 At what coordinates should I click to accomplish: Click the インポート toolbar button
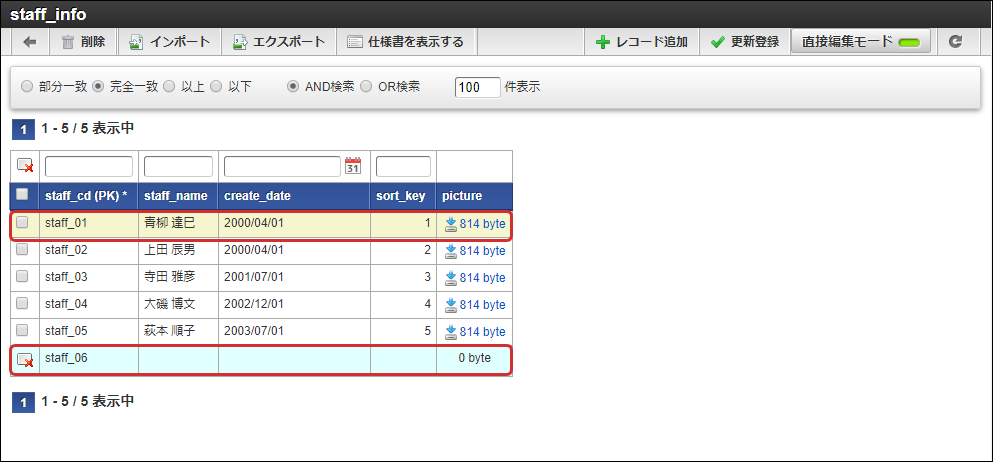(169, 42)
